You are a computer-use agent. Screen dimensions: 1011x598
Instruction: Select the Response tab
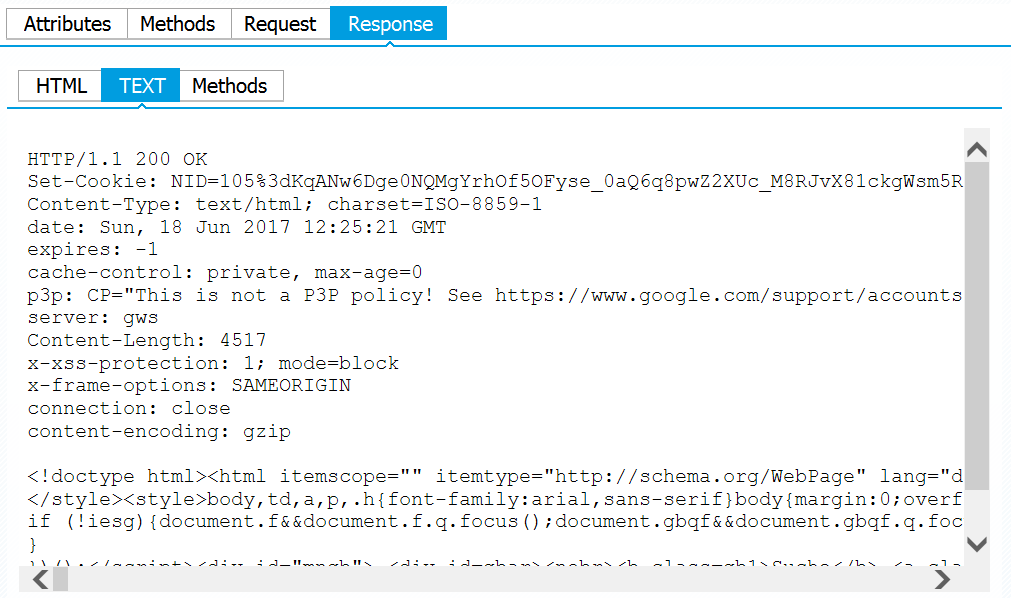click(x=389, y=24)
